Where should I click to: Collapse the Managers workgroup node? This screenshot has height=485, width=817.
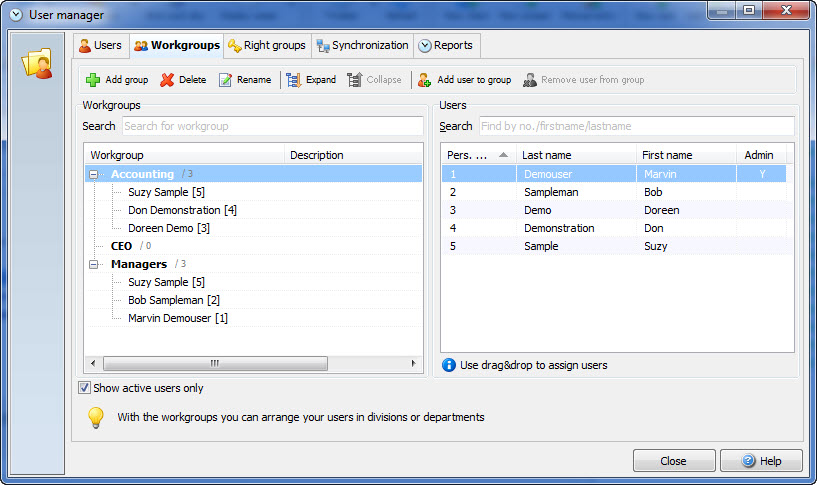93,264
